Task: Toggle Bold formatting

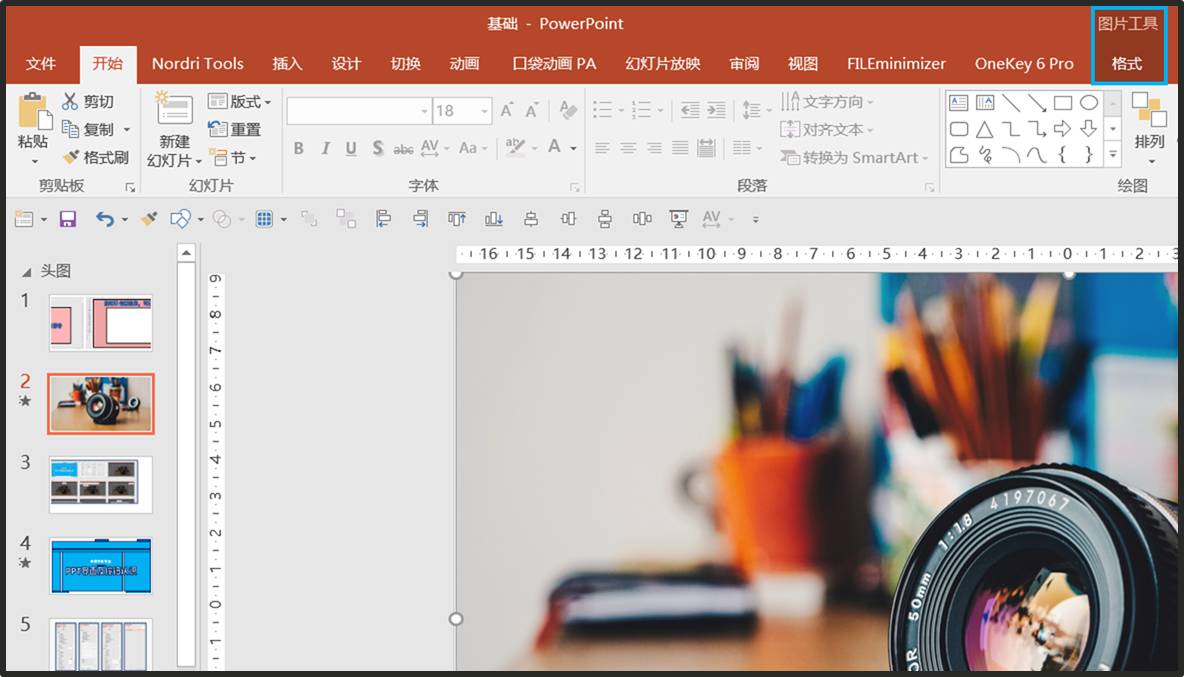Action: (x=299, y=148)
